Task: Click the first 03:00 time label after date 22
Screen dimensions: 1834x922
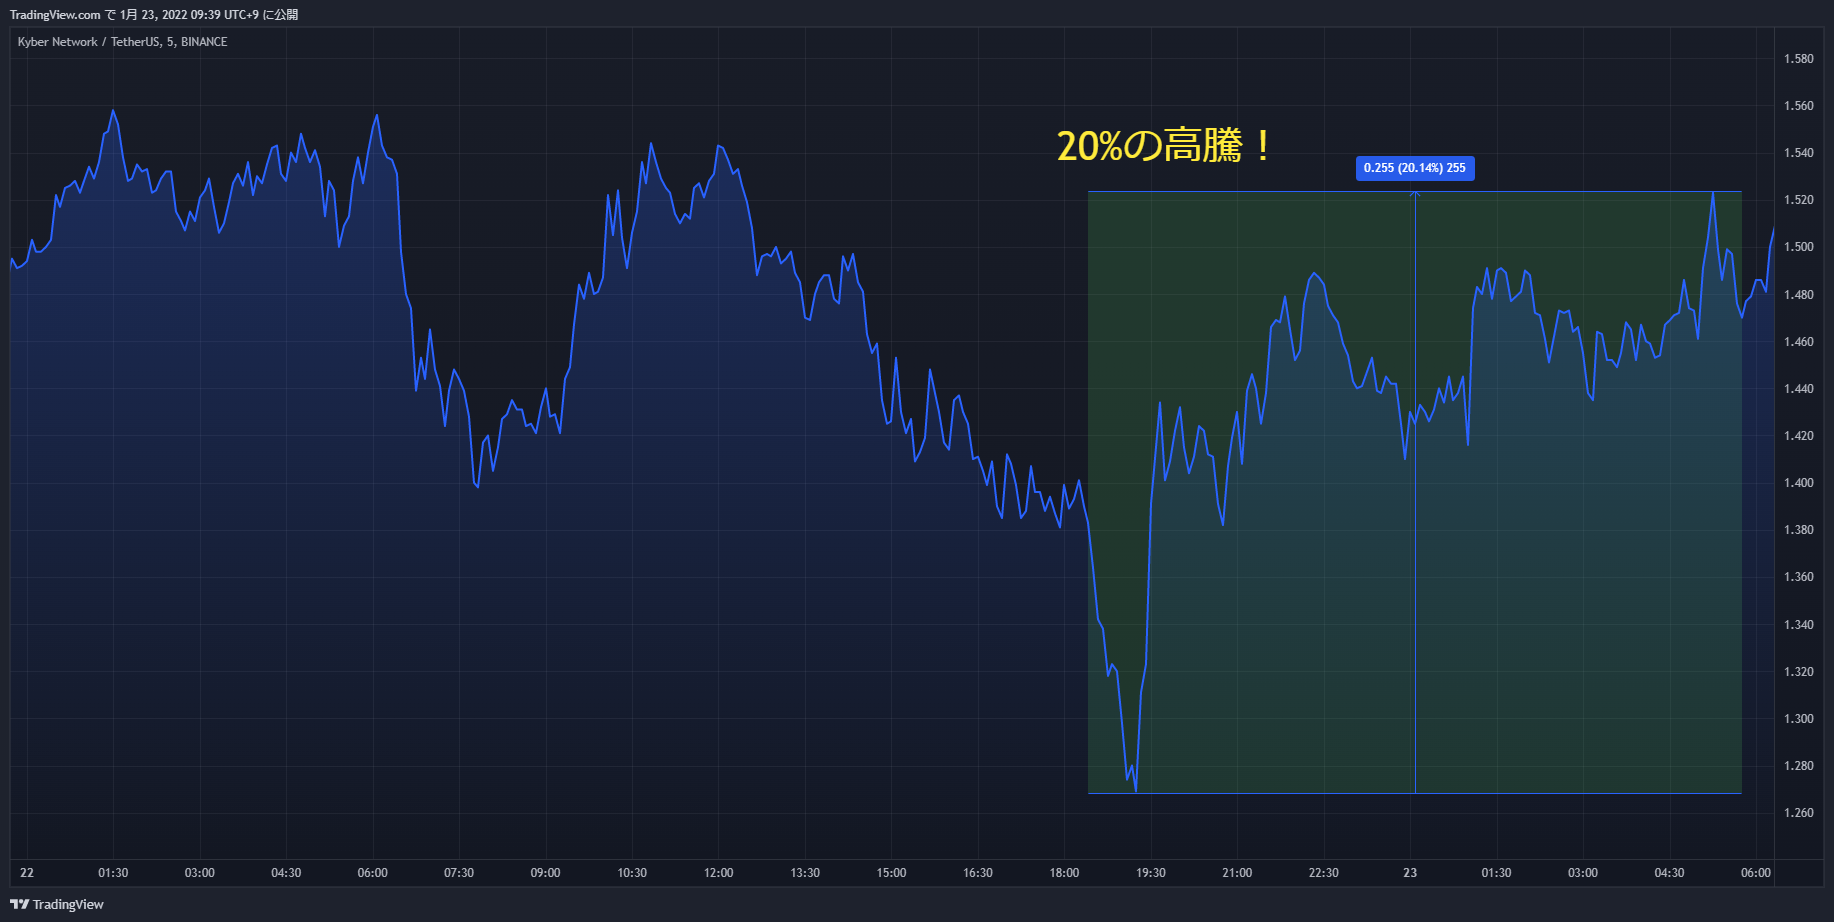Action: pos(200,873)
